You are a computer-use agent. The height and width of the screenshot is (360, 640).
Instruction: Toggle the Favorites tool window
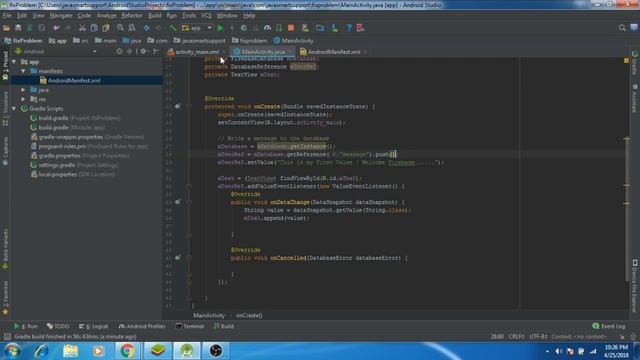[5, 298]
